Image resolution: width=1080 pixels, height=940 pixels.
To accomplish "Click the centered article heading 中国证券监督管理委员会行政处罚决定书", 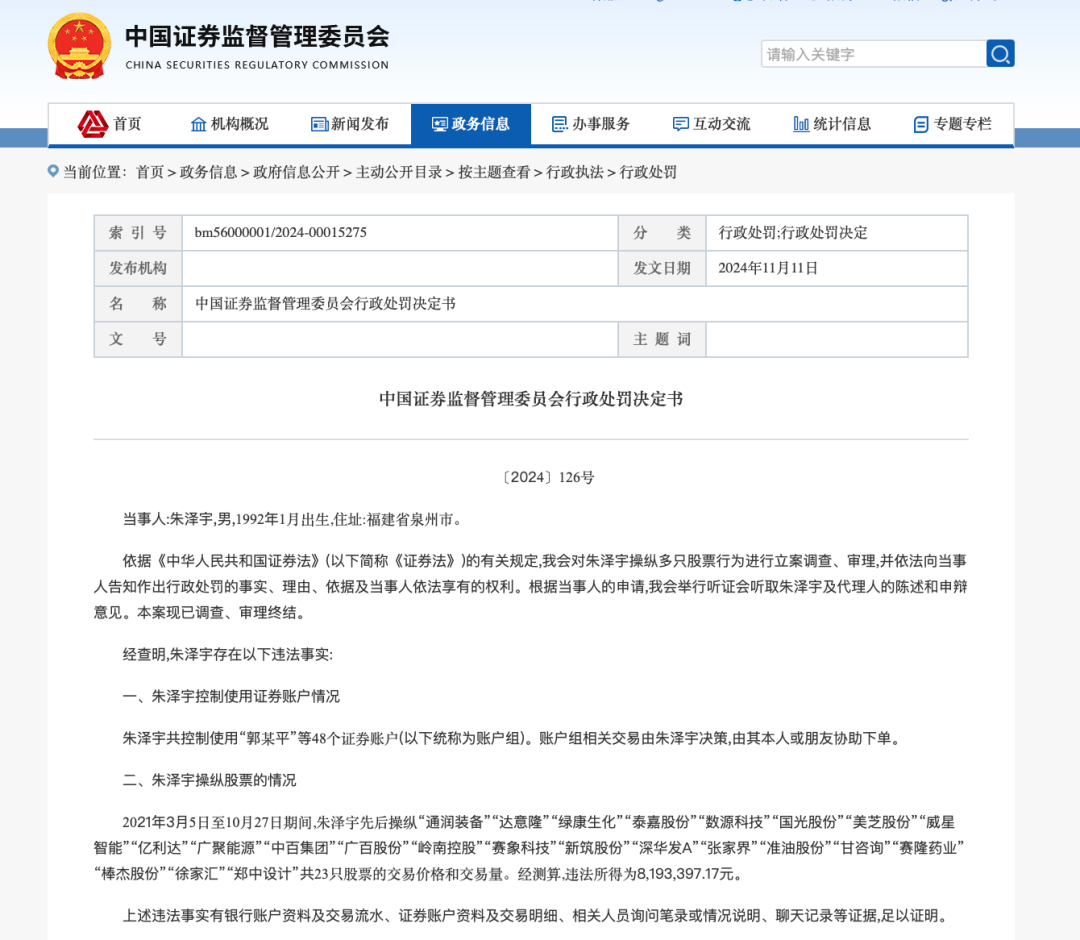I will (531, 399).
